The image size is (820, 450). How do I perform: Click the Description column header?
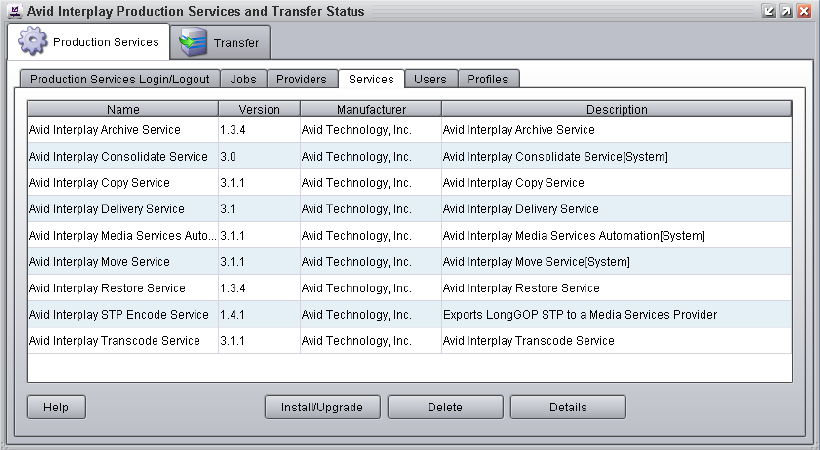click(x=616, y=110)
